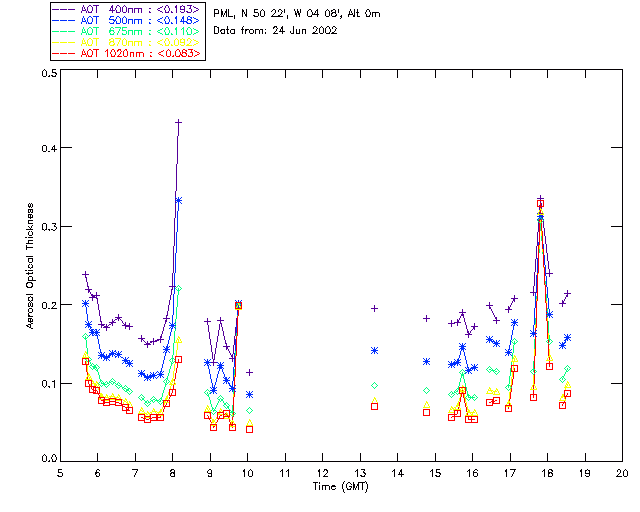This screenshot has height=512, width=640.
Task: Click the time axis label 18
Action: [x=547, y=473]
